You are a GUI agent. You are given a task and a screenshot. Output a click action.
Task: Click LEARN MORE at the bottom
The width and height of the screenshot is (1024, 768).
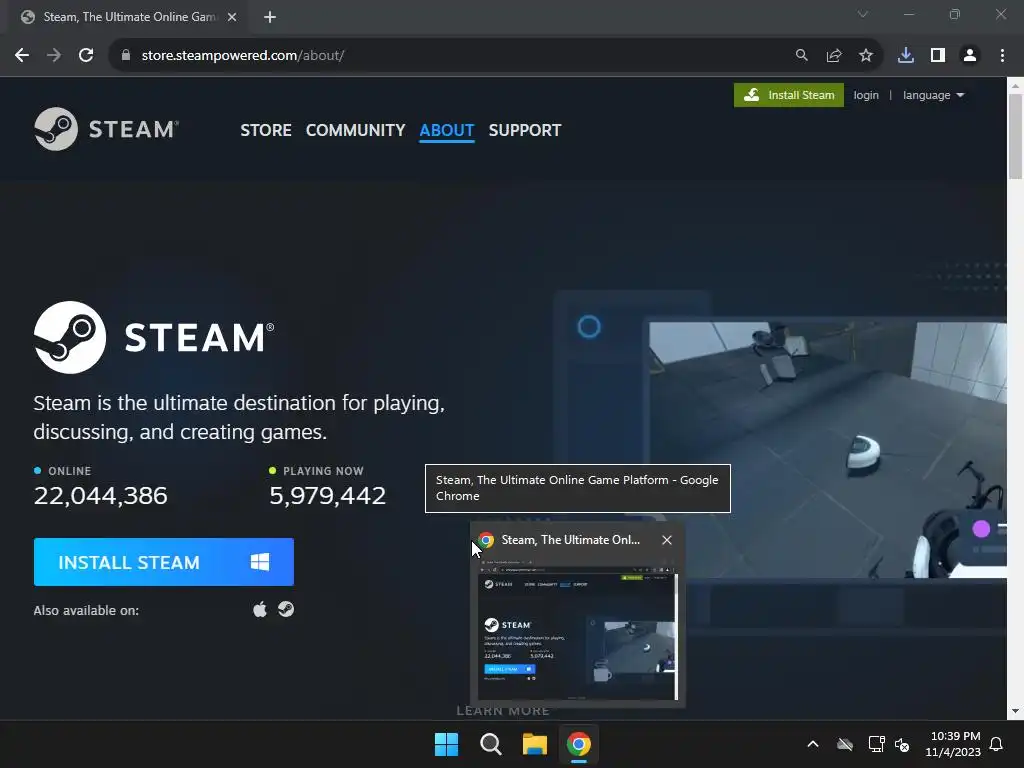click(x=503, y=711)
